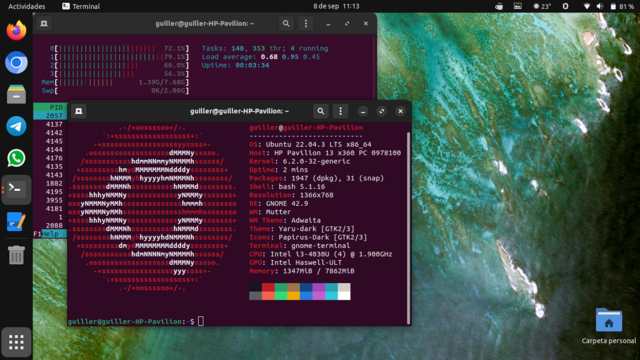The height and width of the screenshot is (360, 640).
Task: Click the Terminal dock icon
Action: click(16, 189)
